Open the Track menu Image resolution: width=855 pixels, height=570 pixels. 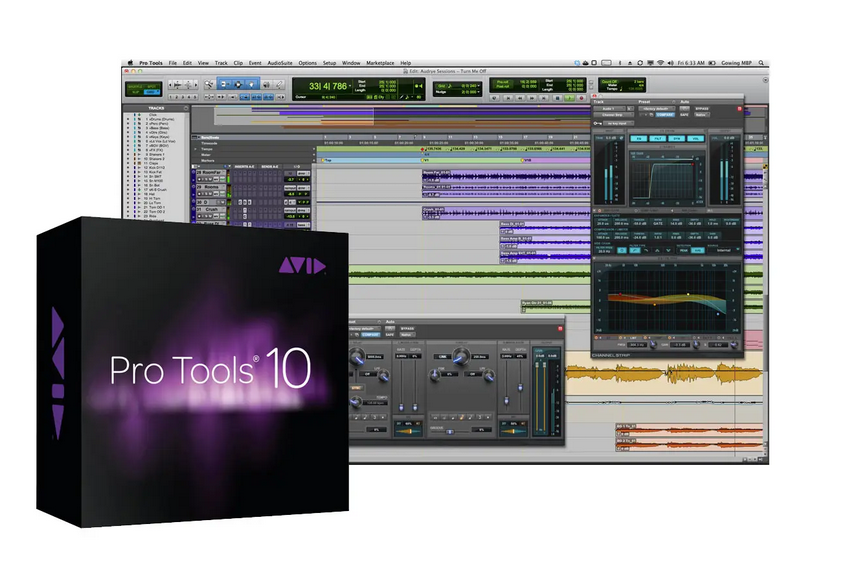pyautogui.click(x=221, y=63)
